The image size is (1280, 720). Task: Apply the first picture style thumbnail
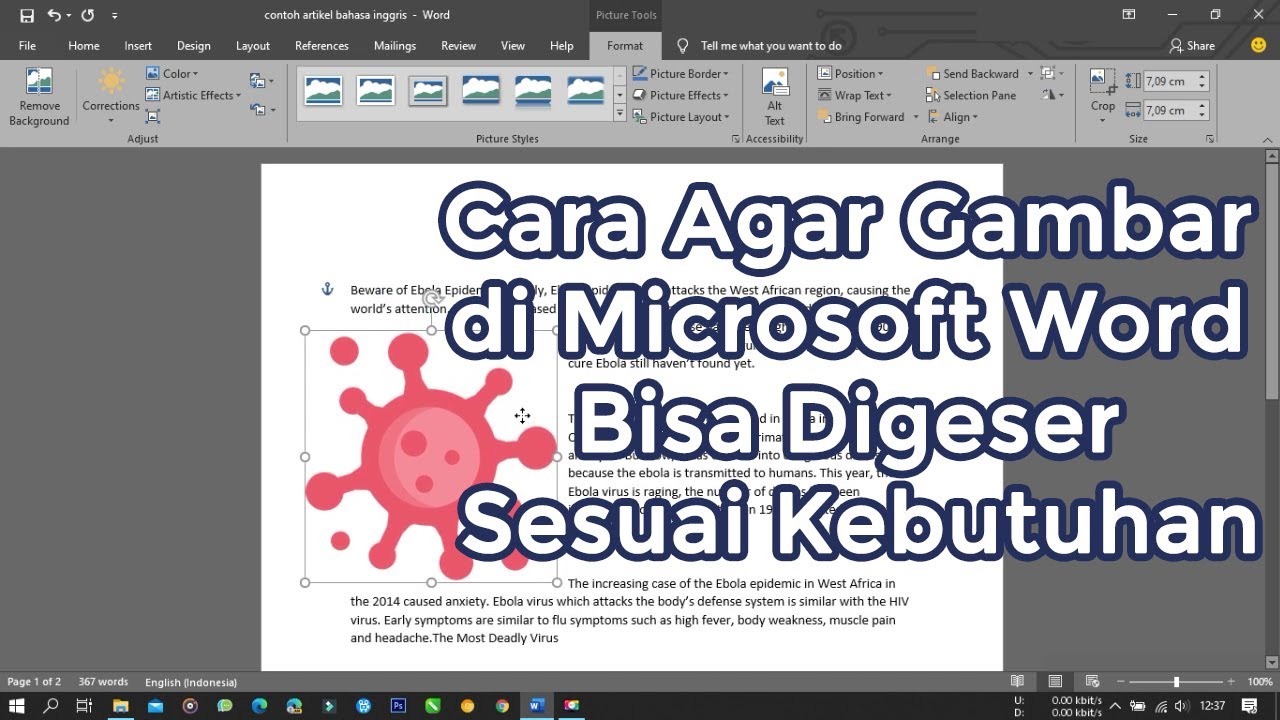[323, 91]
